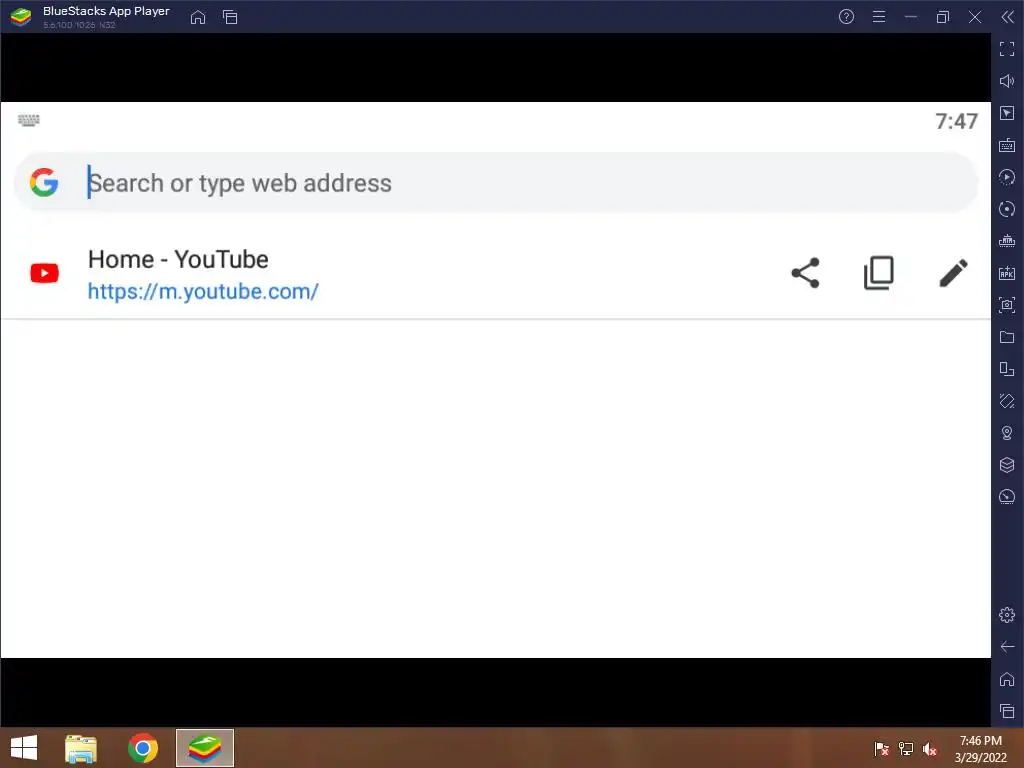Screen dimensions: 1024x768
Task: Open File Explorer from taskbar
Action: 81,748
